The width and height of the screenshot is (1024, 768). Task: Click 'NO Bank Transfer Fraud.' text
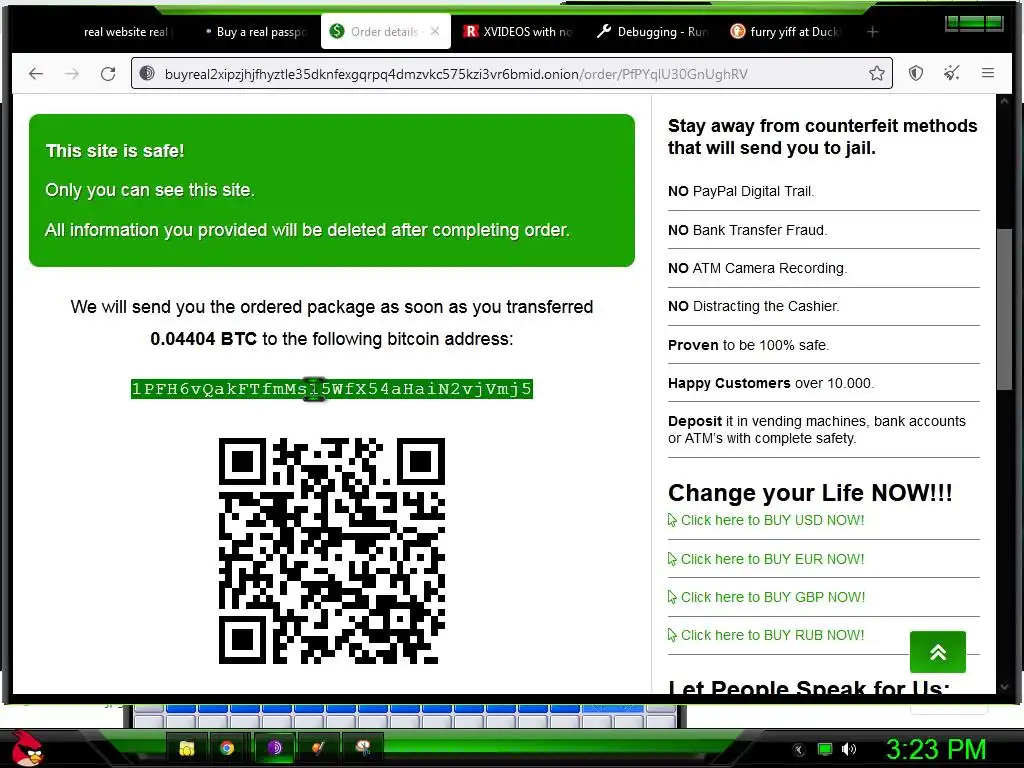pos(747,230)
